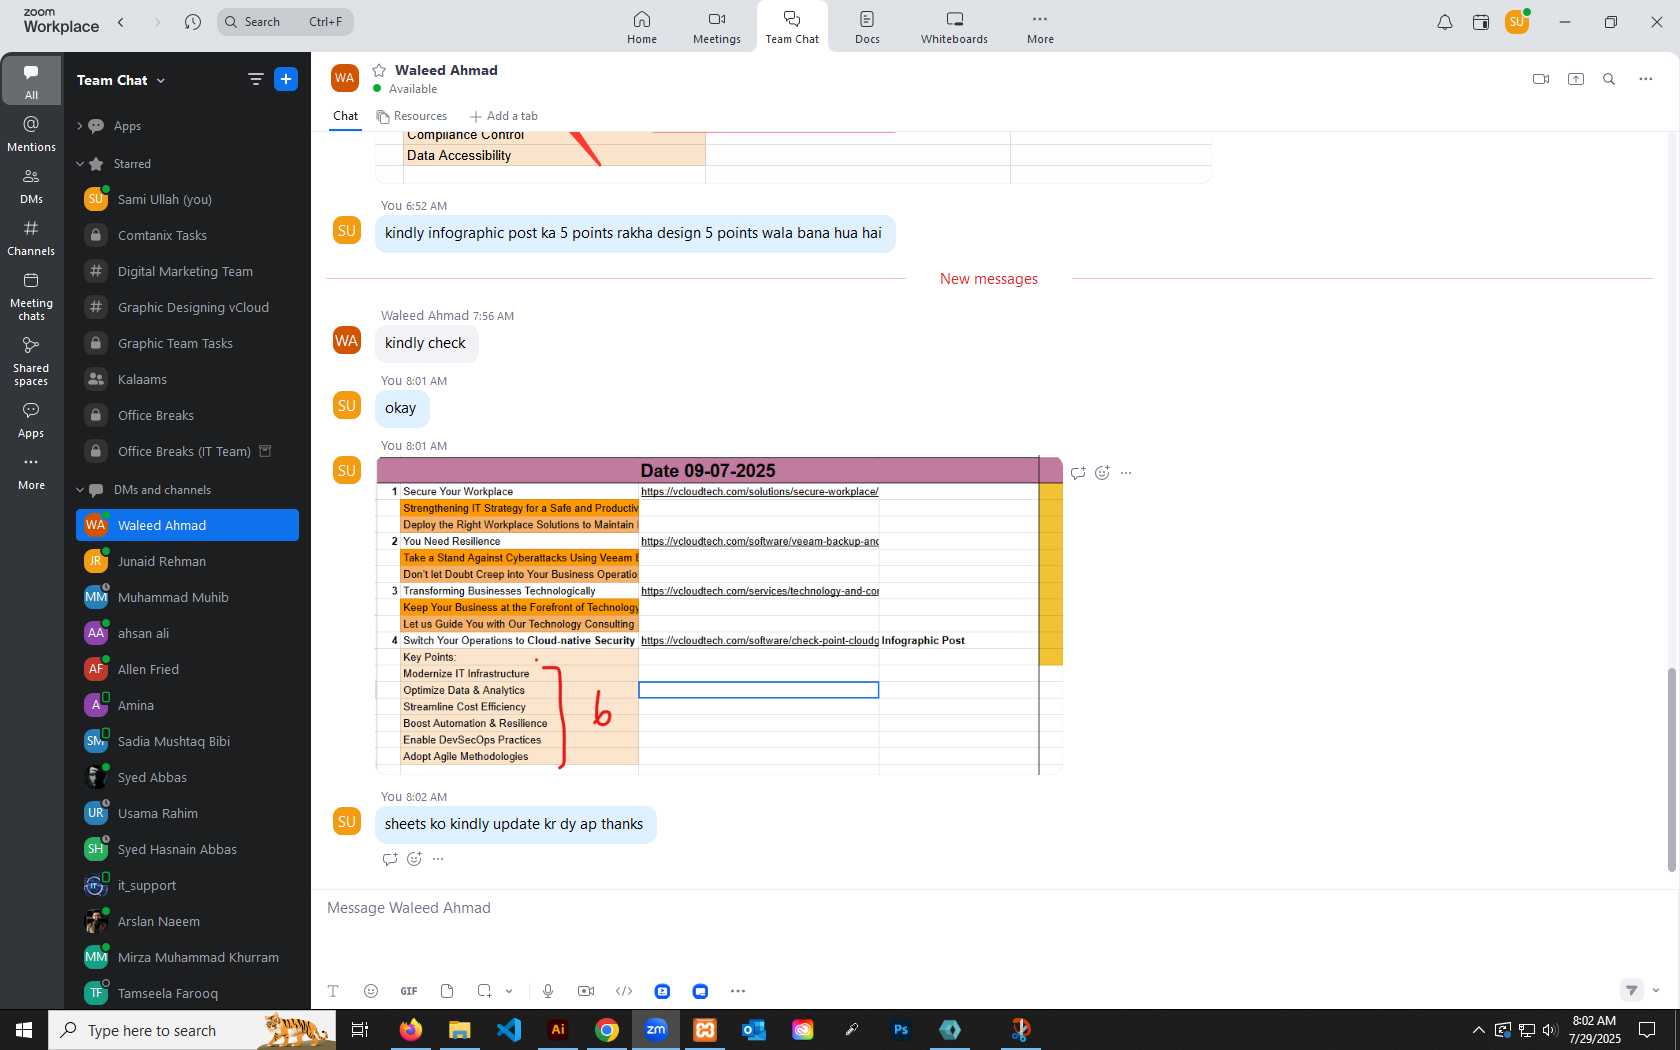Open the send options dropdown arrow
Screen dimensions: 1680x1050
coord(1656,990)
